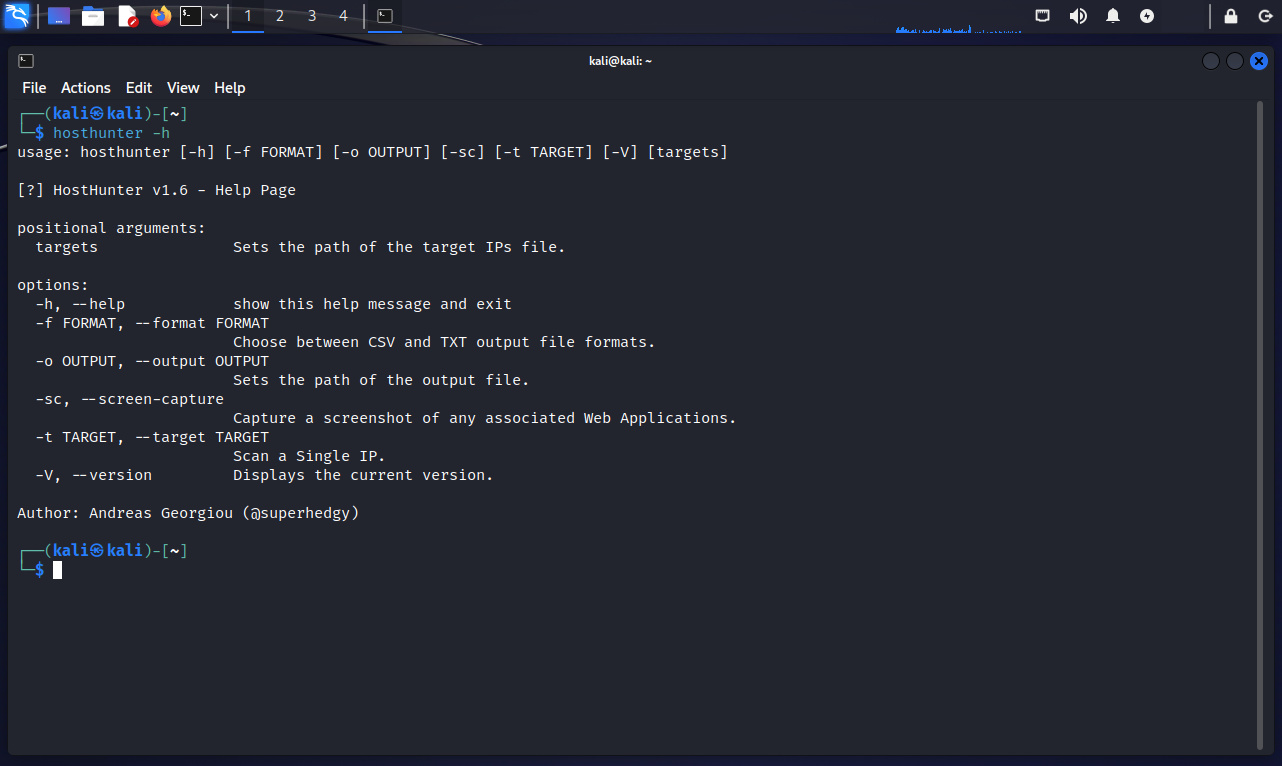Launch the text editor from panel
This screenshot has height=766, width=1282.
coord(127,16)
